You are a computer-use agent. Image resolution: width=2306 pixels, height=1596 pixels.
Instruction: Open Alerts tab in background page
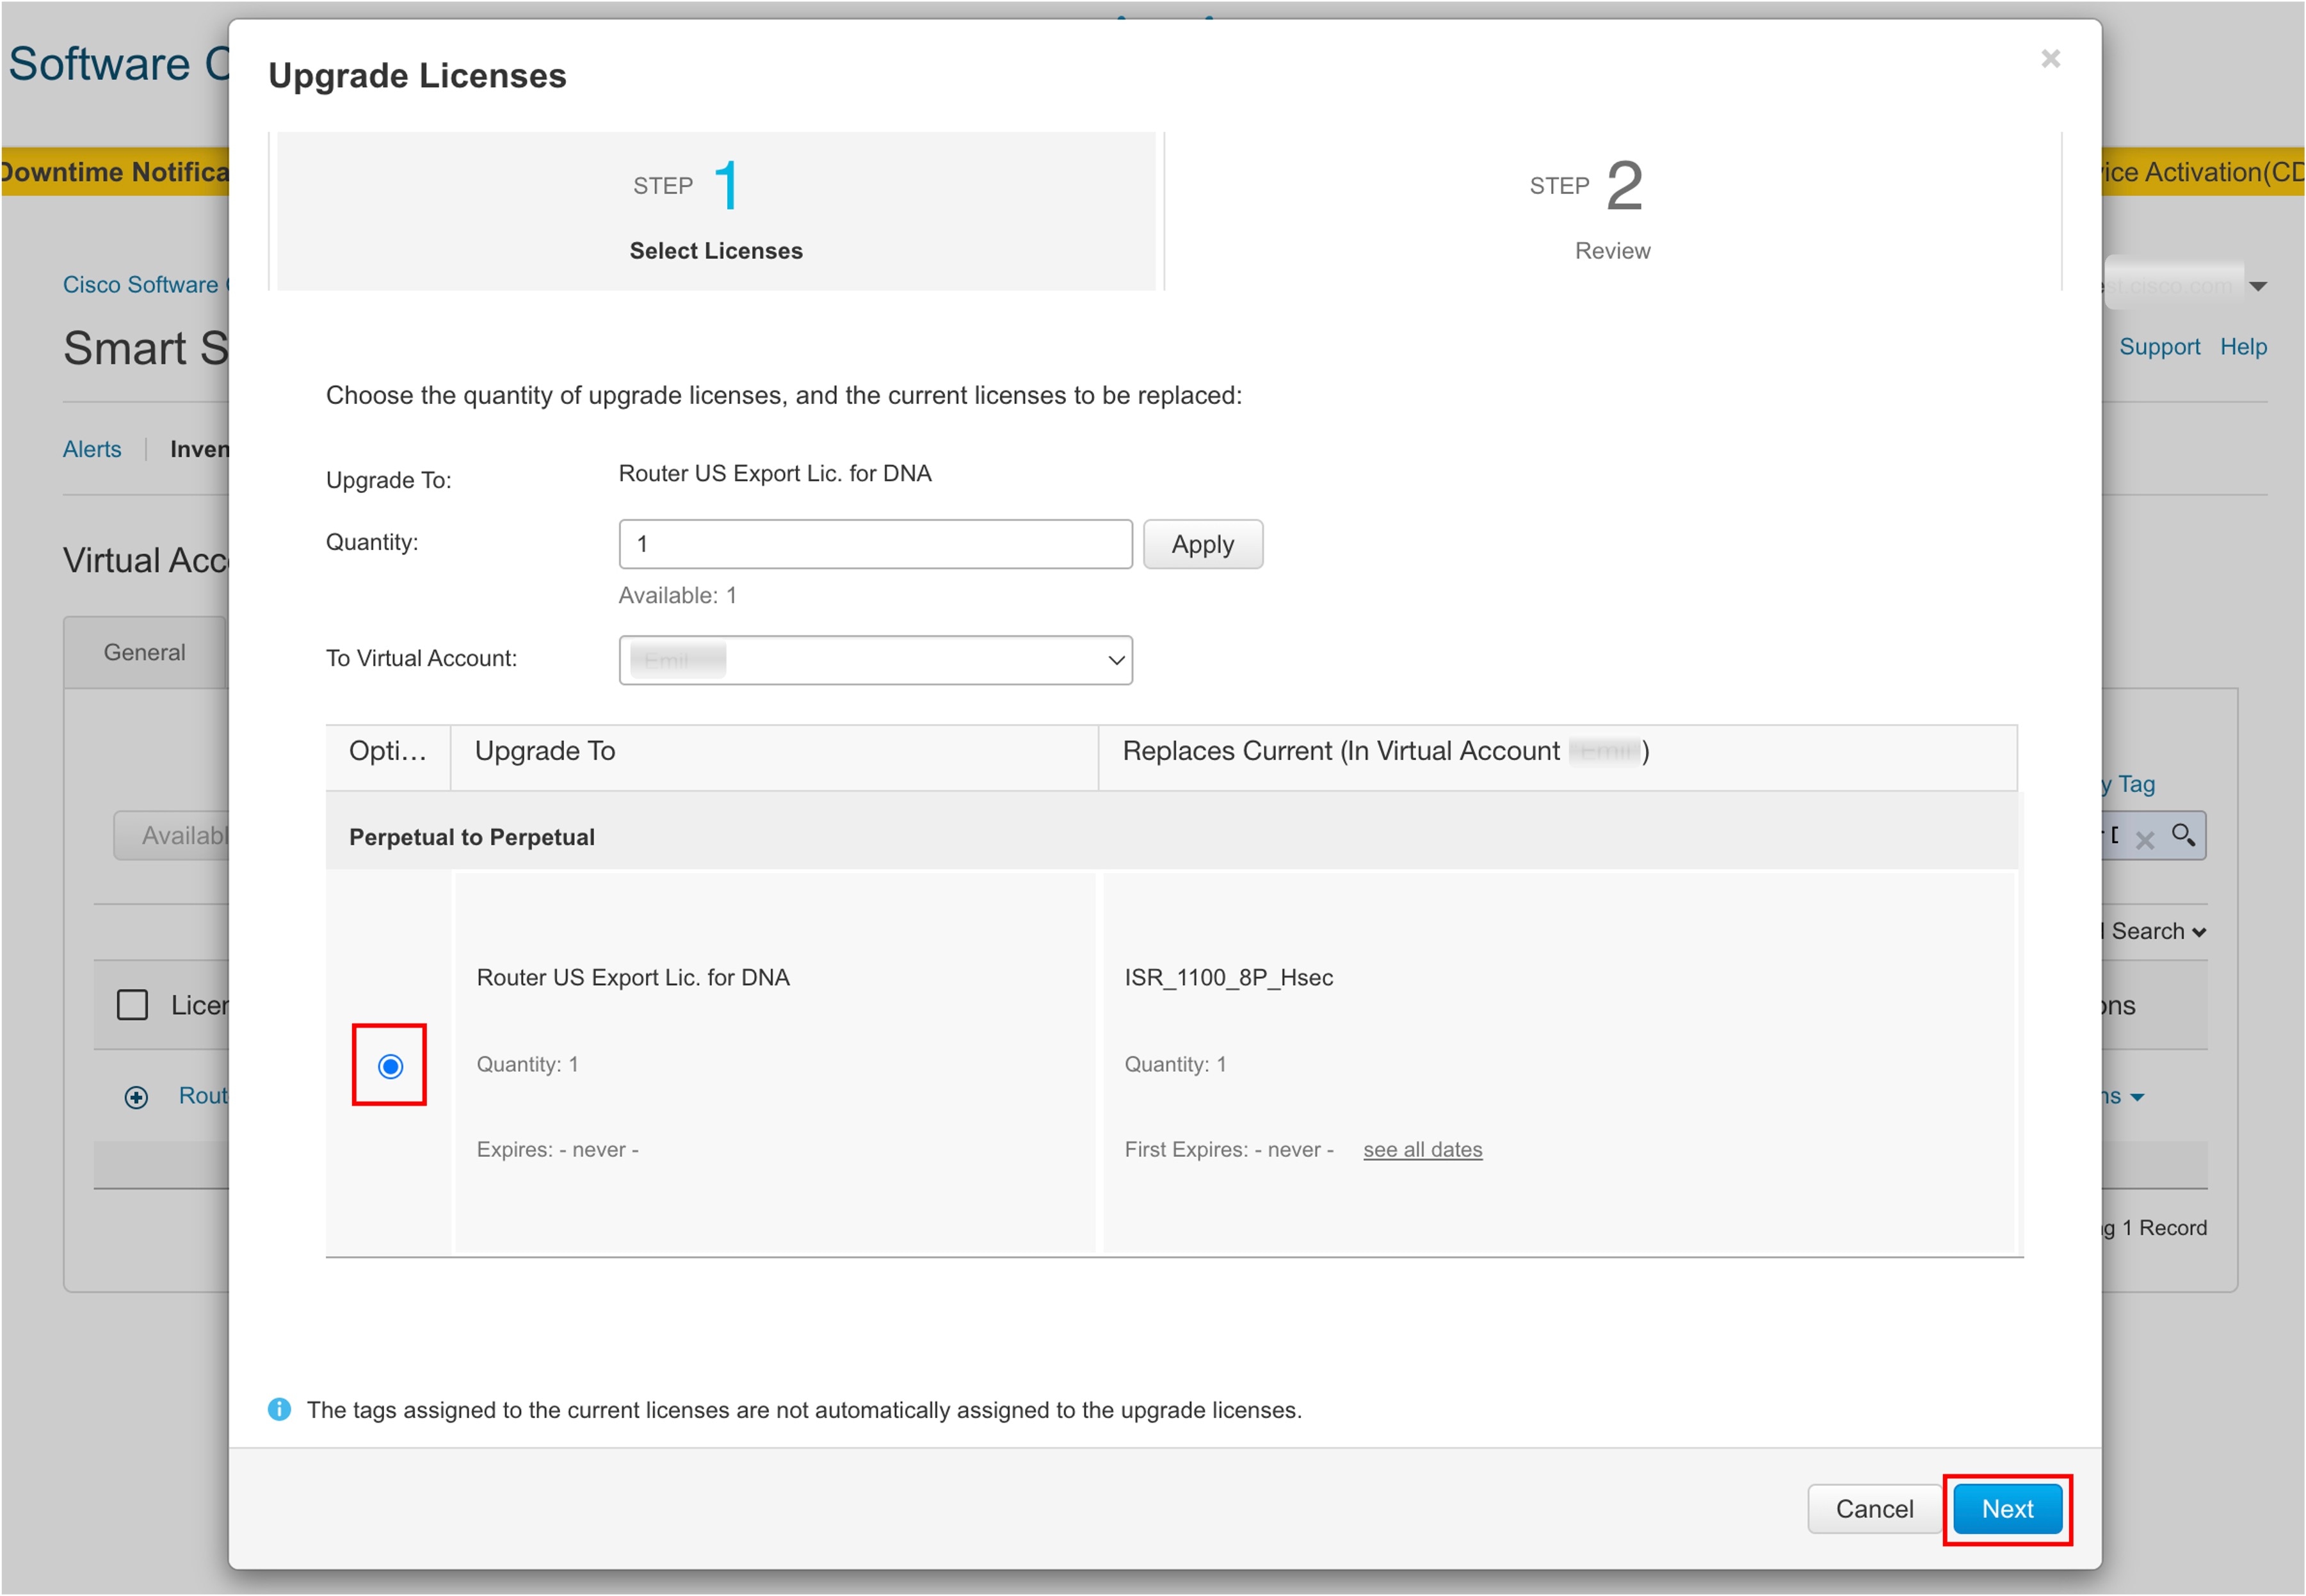coord(92,449)
